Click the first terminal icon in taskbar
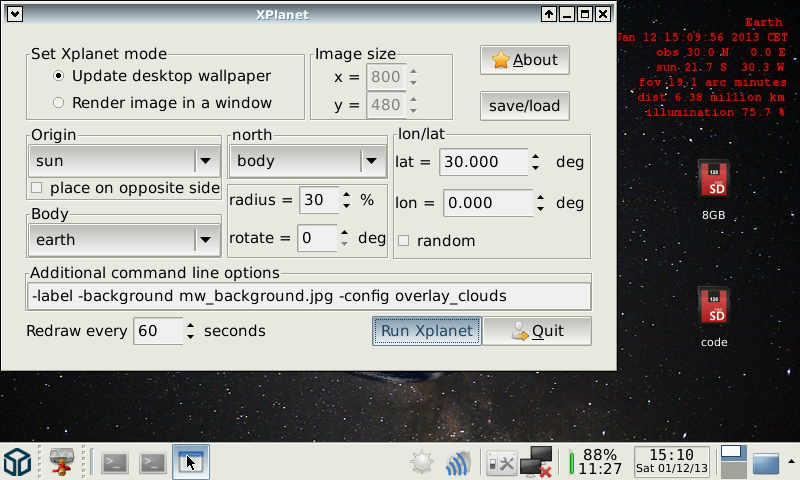Viewport: 800px width, 480px height. (116, 462)
